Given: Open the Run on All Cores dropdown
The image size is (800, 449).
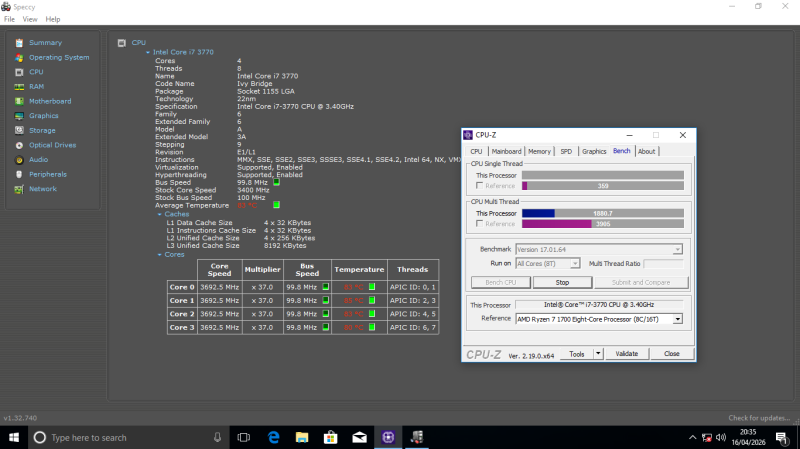Looking at the screenshot, I should [x=575, y=263].
